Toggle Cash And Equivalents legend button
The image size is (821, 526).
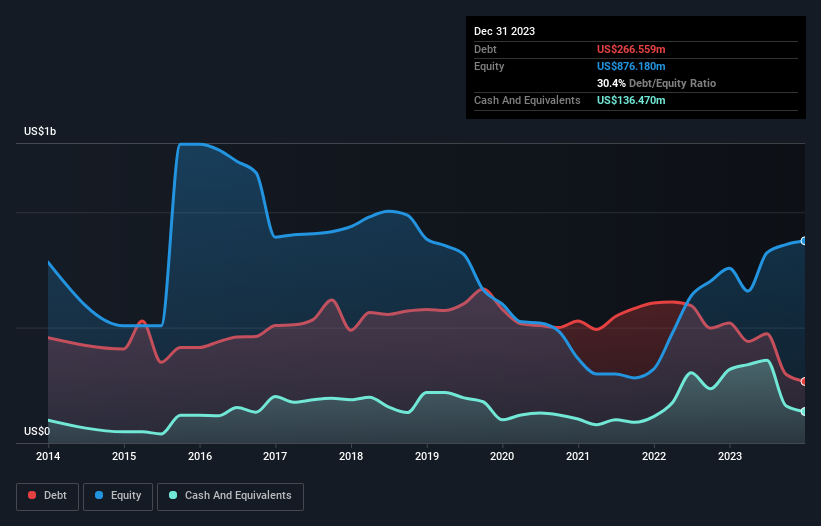(x=230, y=496)
